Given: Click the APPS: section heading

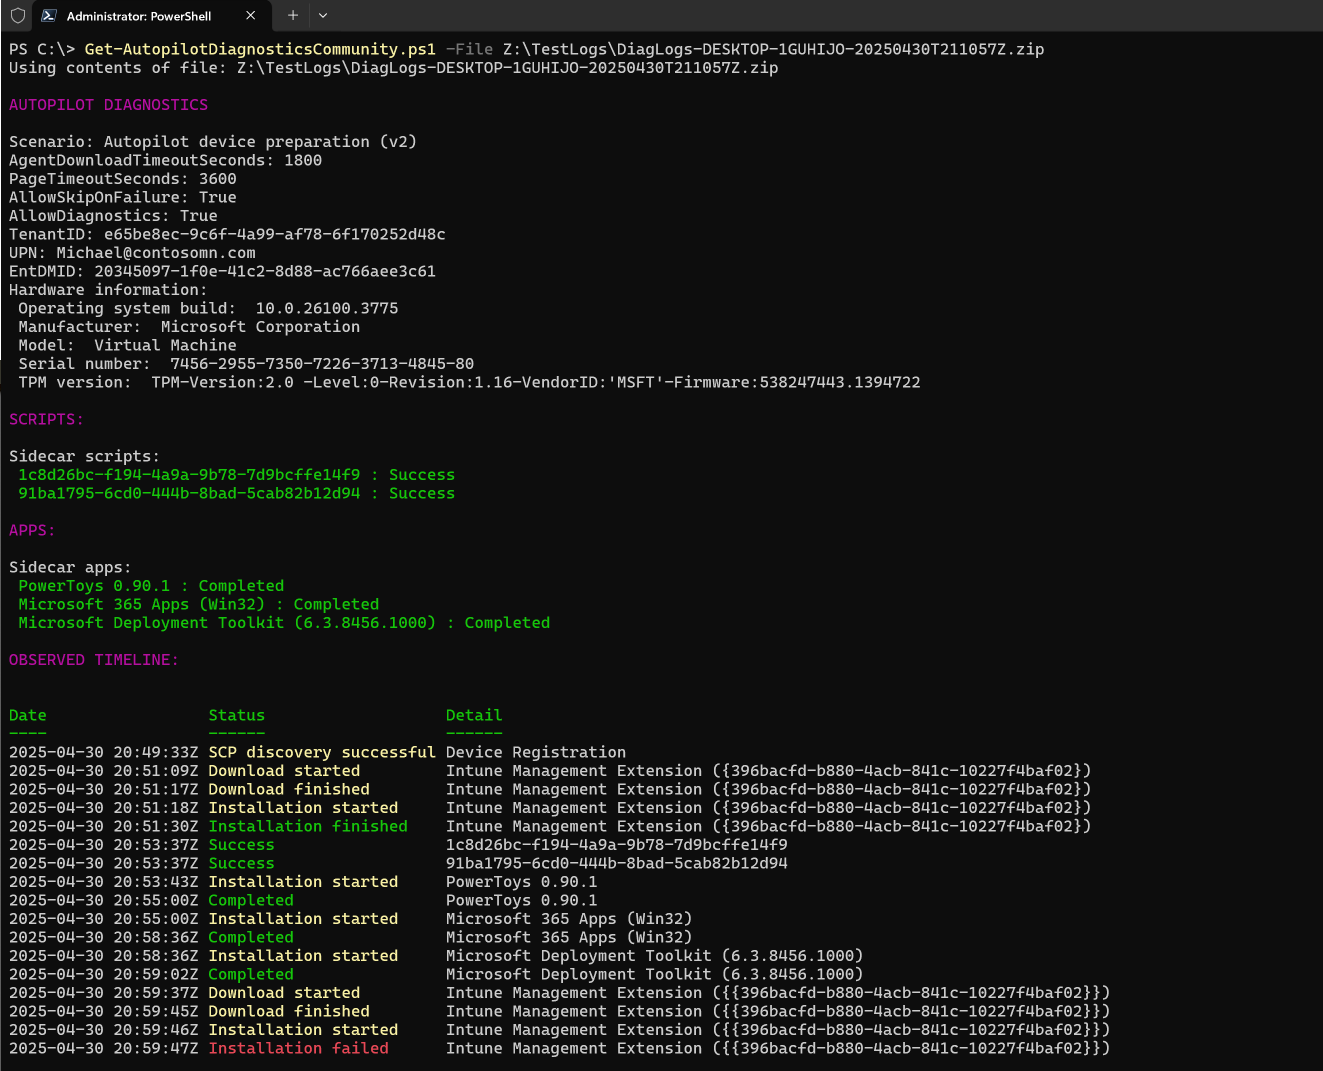Looking at the screenshot, I should (x=32, y=530).
